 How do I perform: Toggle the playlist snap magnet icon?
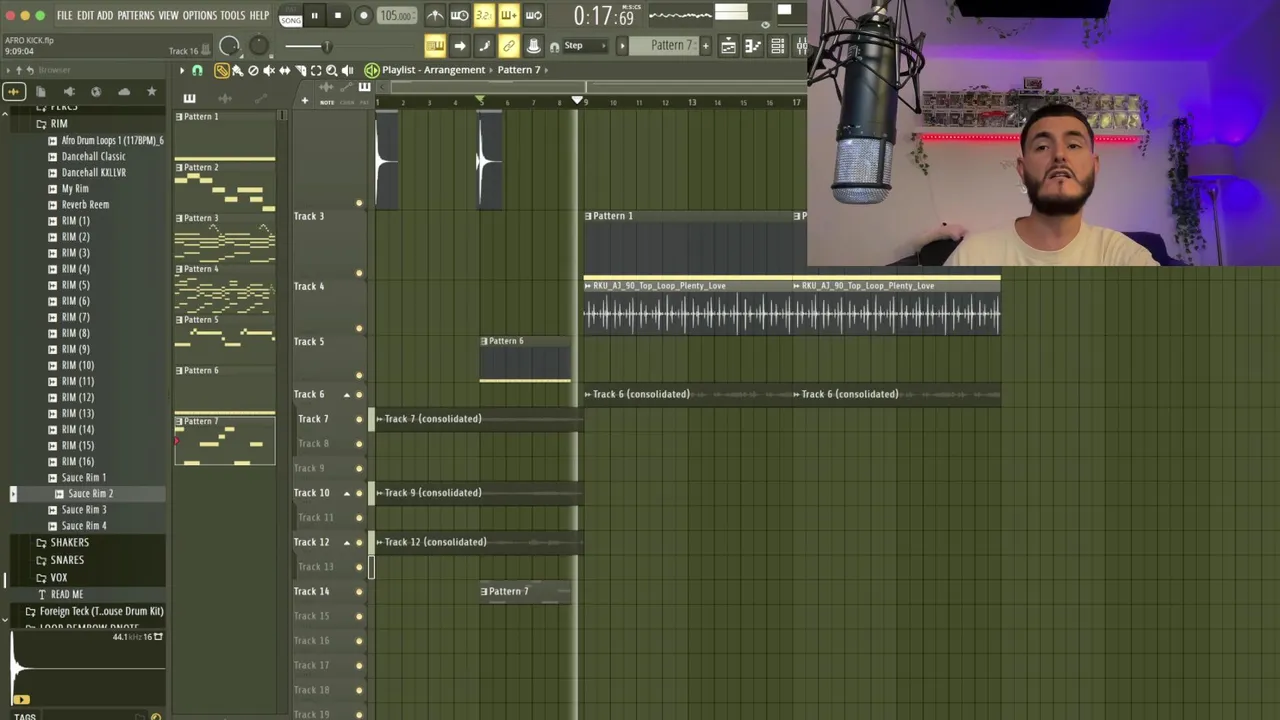coord(197,70)
